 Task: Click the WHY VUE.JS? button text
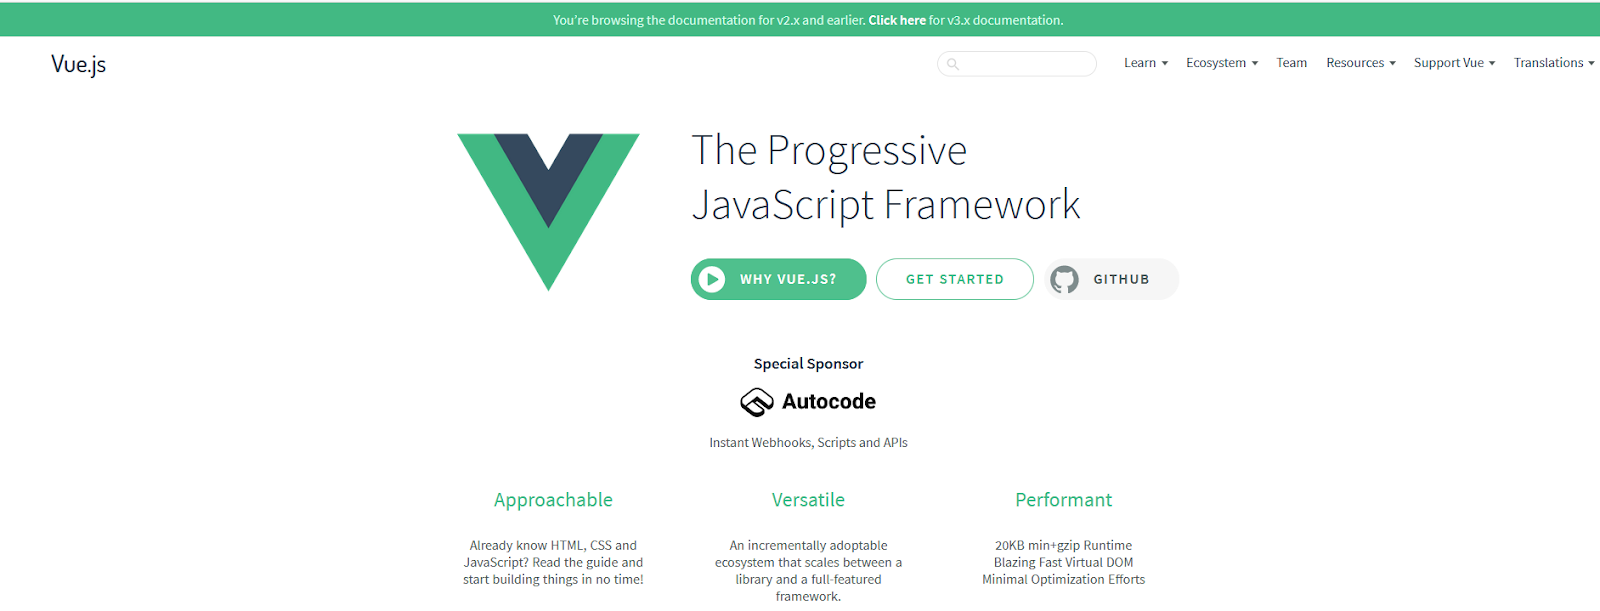click(788, 279)
